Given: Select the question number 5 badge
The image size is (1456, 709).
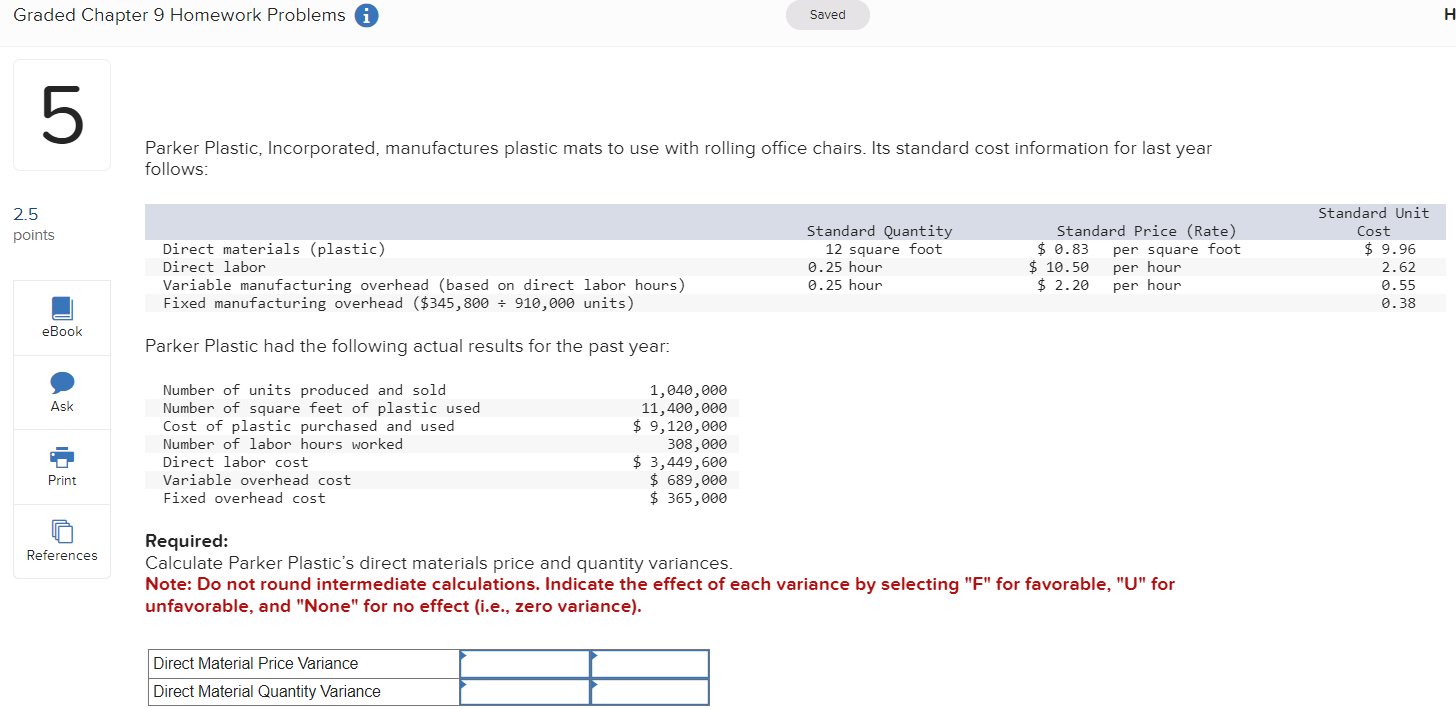Looking at the screenshot, I should (x=61, y=114).
